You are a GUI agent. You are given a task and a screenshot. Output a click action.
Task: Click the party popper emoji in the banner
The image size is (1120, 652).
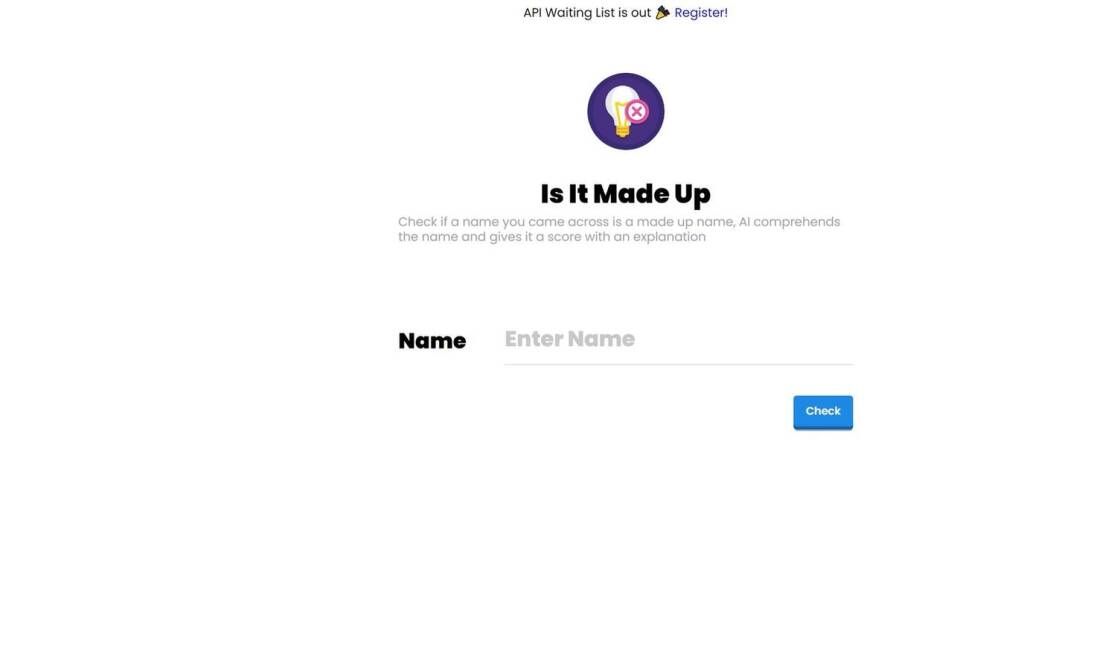point(663,12)
